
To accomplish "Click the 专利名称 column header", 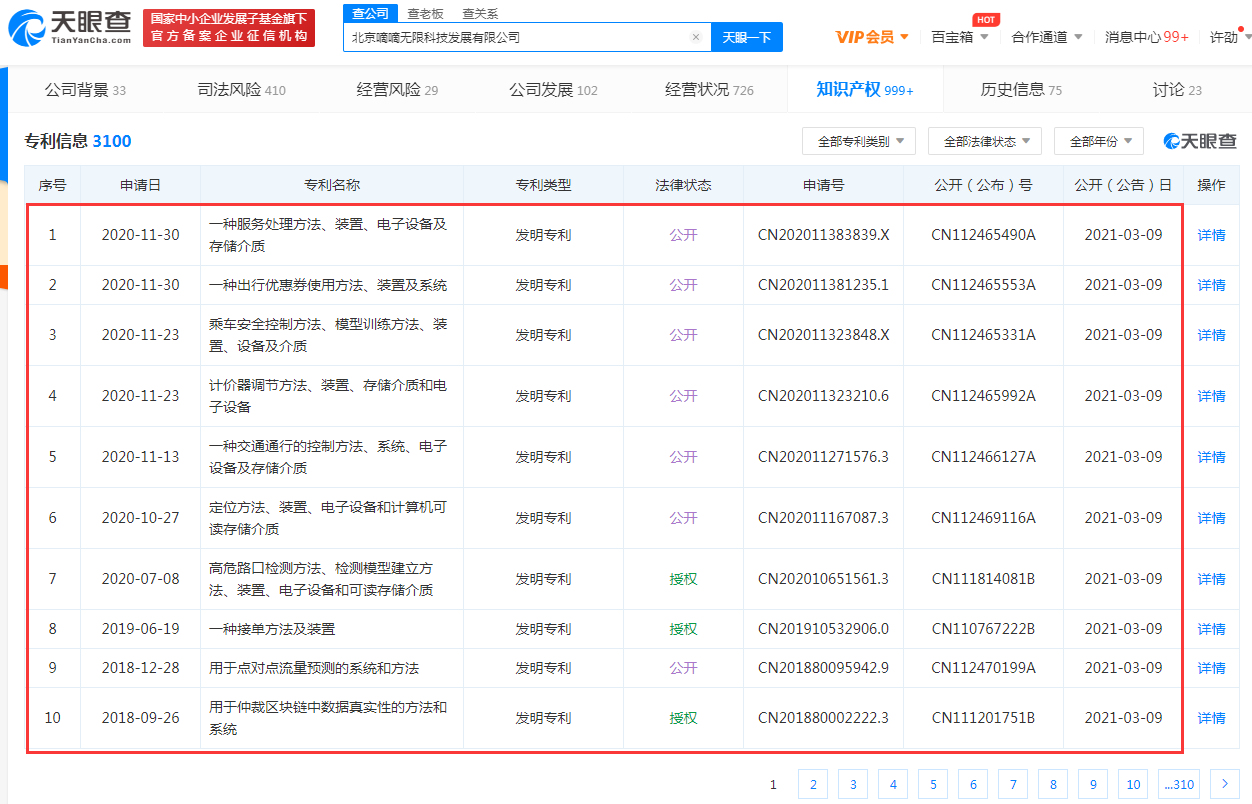I will coord(332,185).
